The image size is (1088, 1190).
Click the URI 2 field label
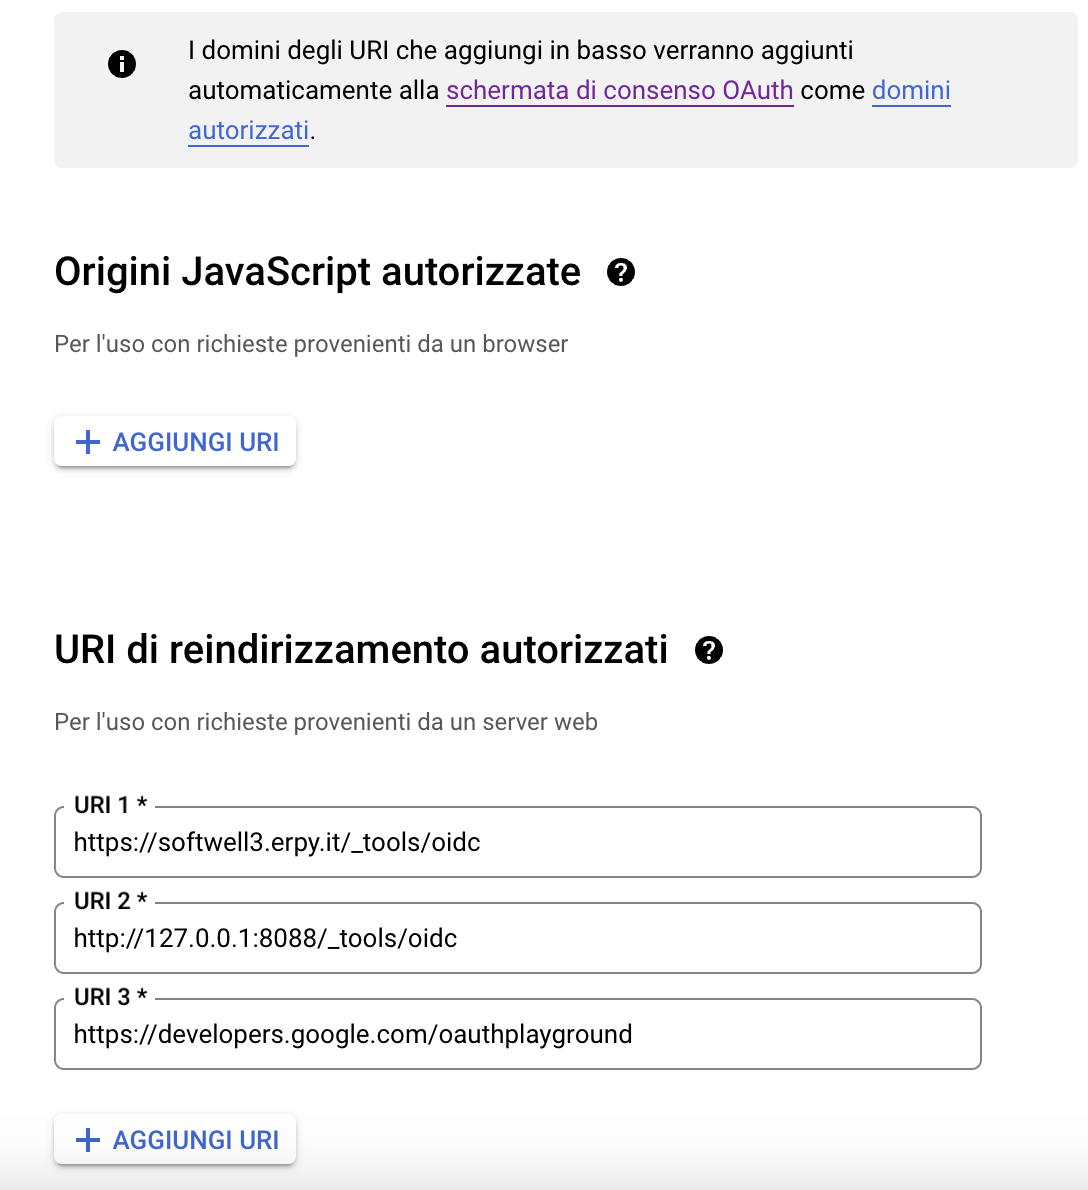click(110, 902)
